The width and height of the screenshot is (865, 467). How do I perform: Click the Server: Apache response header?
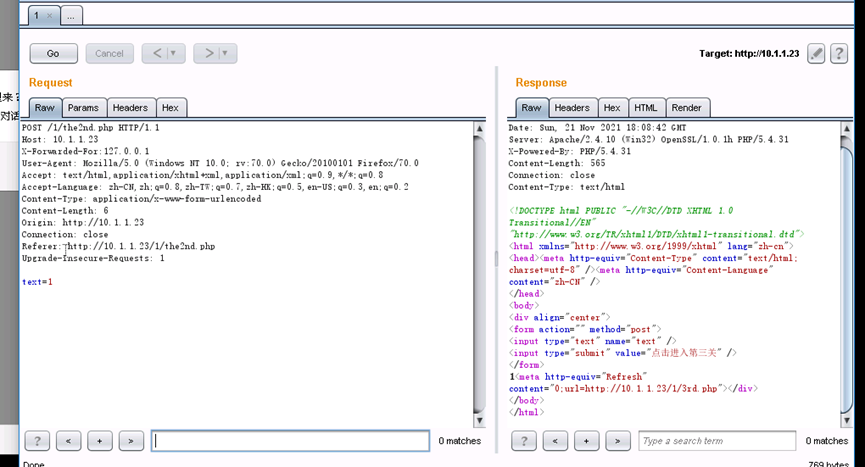point(649,139)
